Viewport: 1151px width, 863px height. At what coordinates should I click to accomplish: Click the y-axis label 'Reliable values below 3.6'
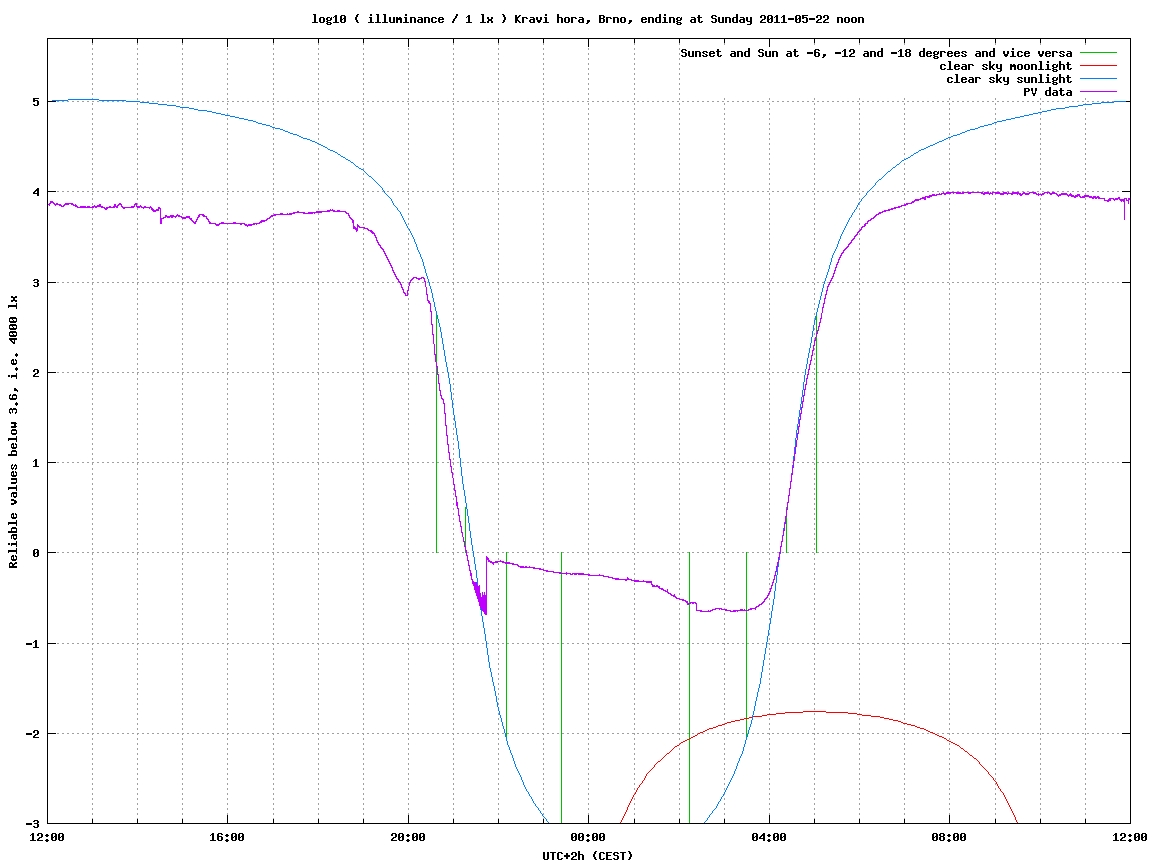tap(13, 432)
